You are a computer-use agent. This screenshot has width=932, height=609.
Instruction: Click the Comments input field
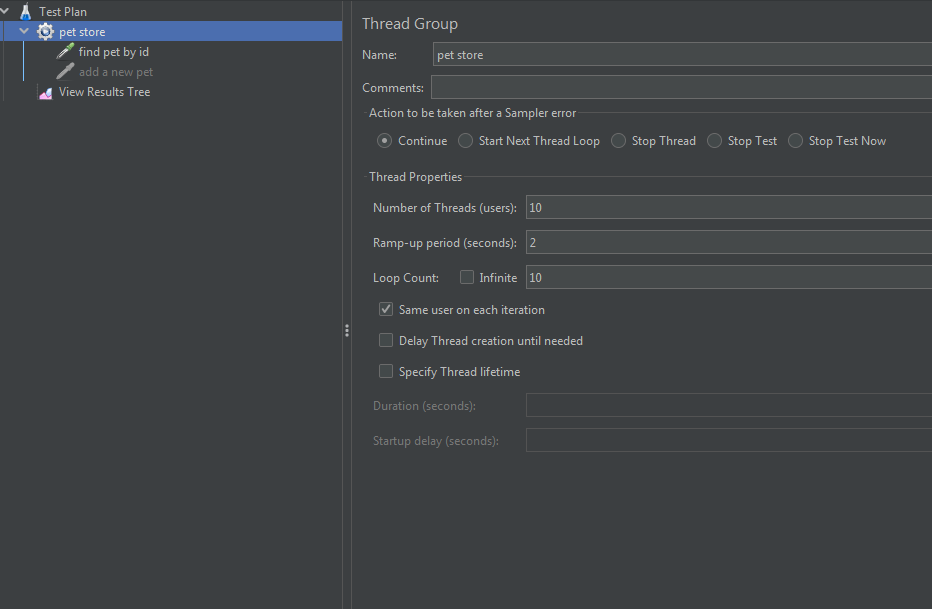coord(681,87)
